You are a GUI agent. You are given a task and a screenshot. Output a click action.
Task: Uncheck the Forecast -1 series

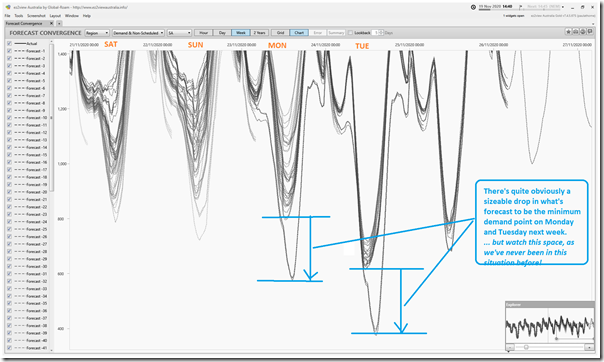pyautogui.click(x=9, y=51)
